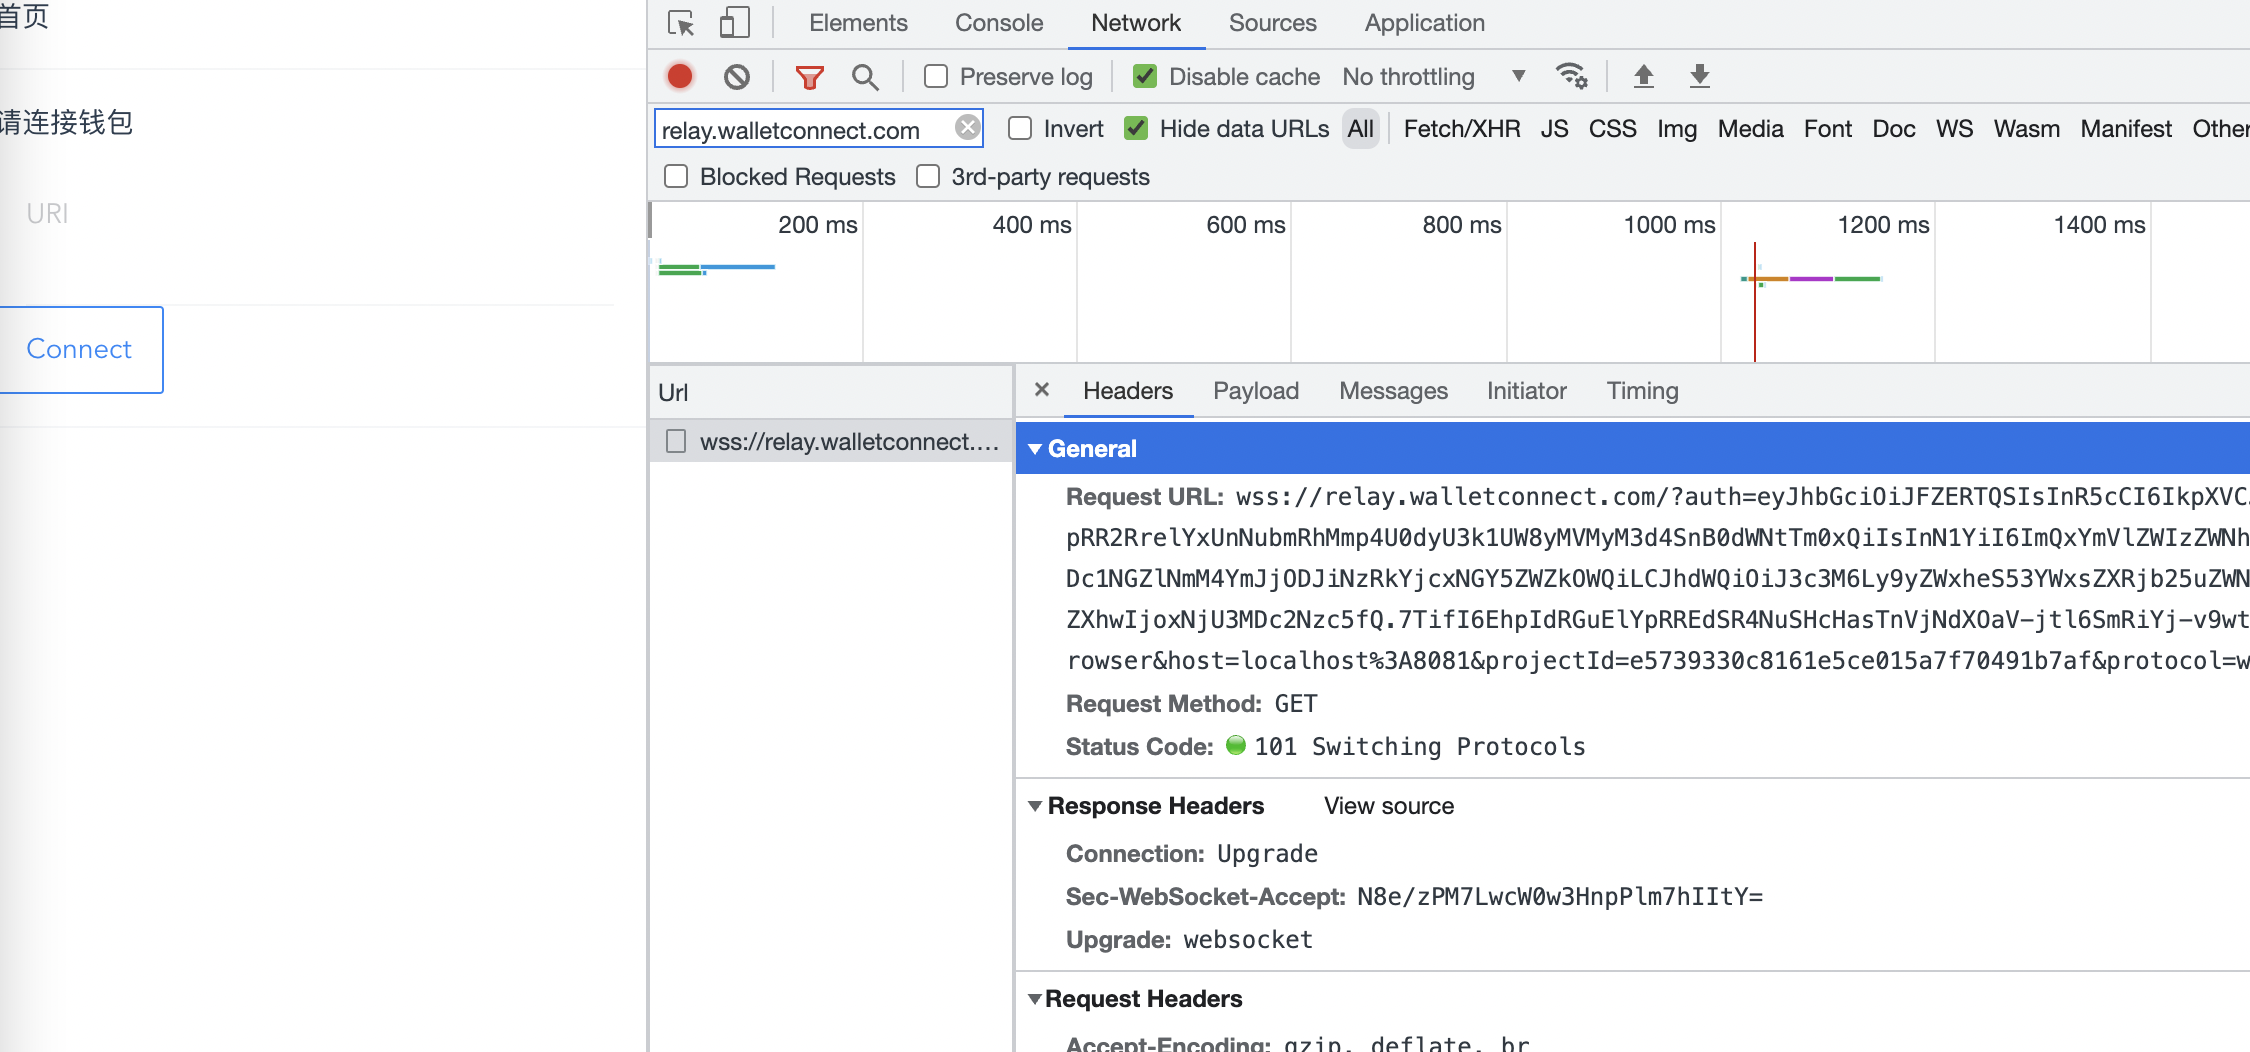Open the Messages tab

(x=1393, y=391)
